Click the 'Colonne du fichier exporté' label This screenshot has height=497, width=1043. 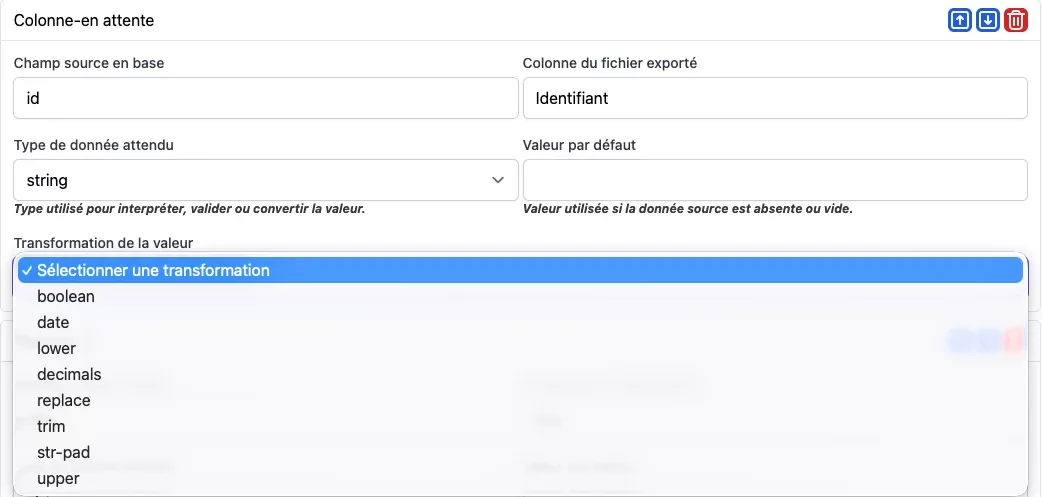click(x=610, y=63)
